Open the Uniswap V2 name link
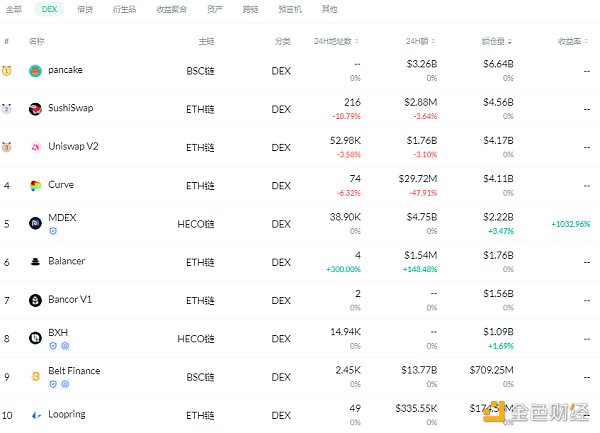The width and height of the screenshot is (600, 433). click(73, 147)
